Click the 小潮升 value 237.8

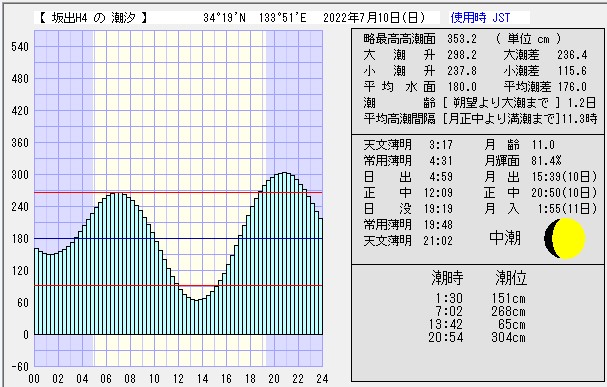[x=462, y=71]
